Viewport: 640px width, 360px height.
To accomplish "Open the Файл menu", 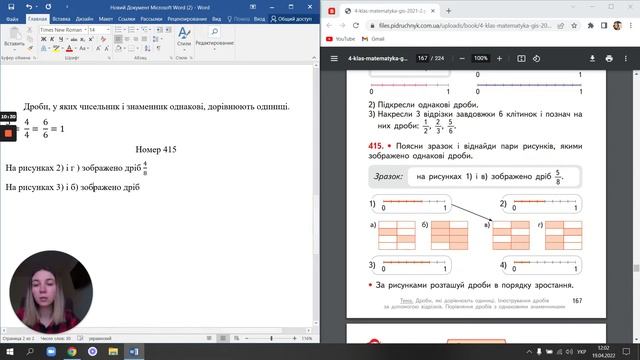I will (12, 19).
